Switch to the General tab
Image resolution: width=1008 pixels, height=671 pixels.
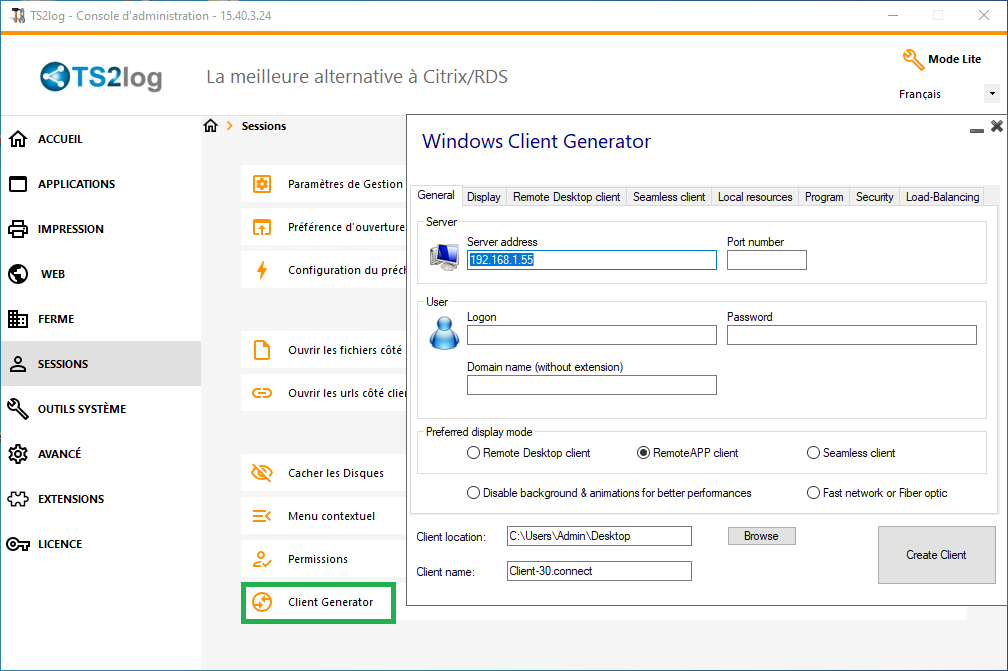[436, 195]
